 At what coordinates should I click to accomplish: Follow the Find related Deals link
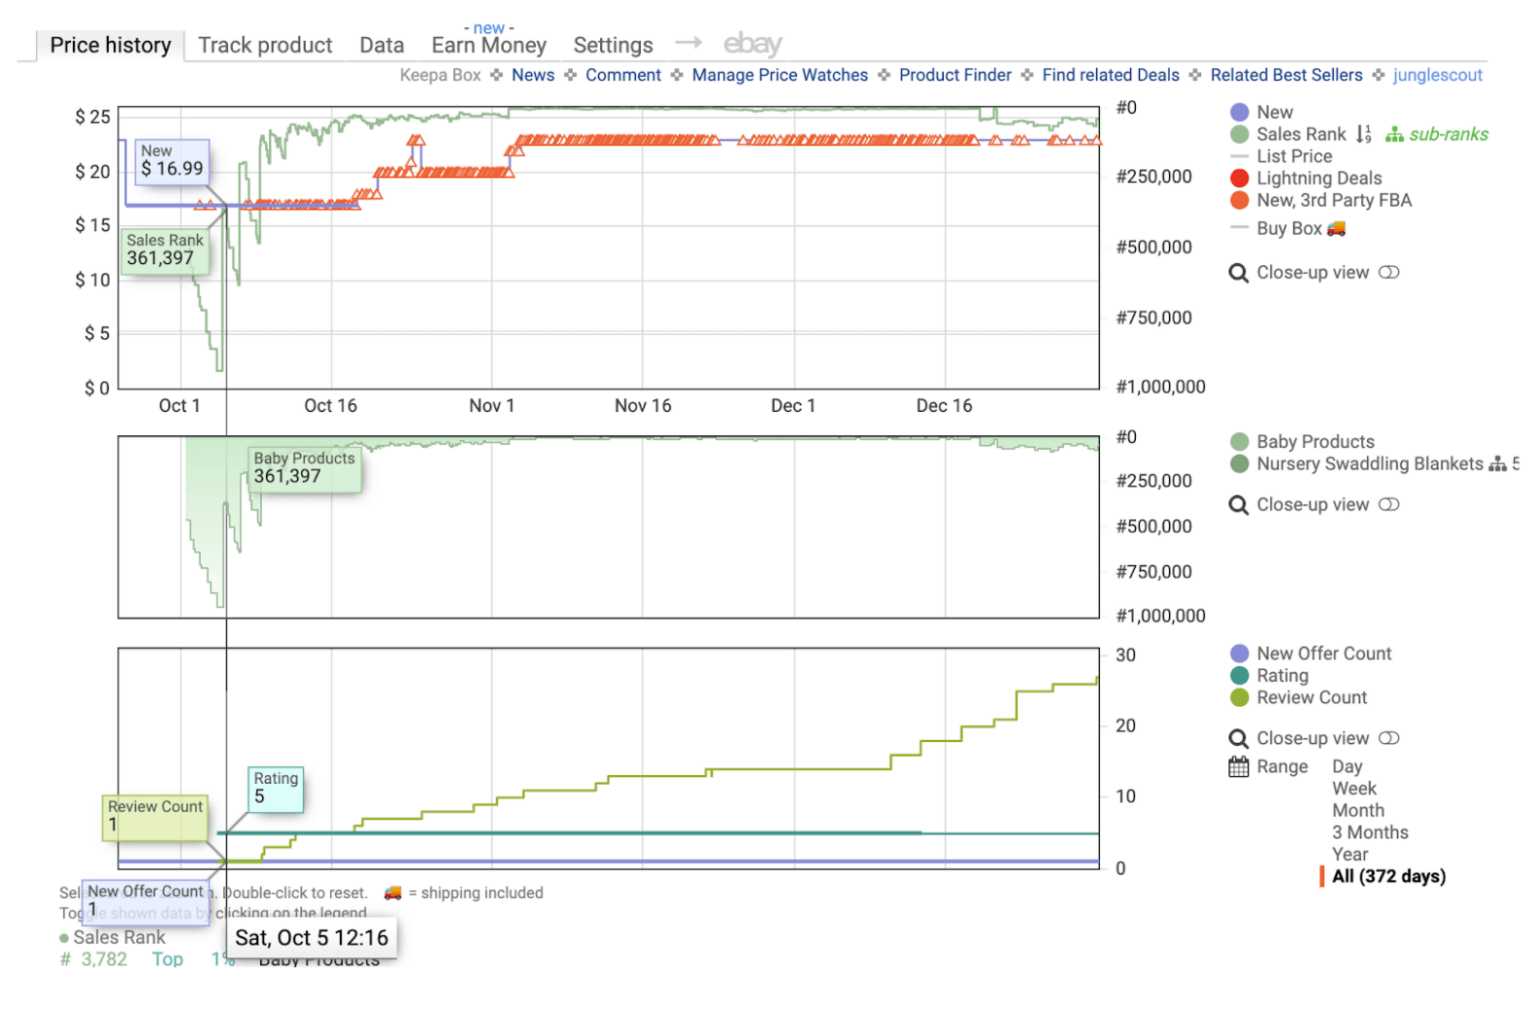point(1110,75)
